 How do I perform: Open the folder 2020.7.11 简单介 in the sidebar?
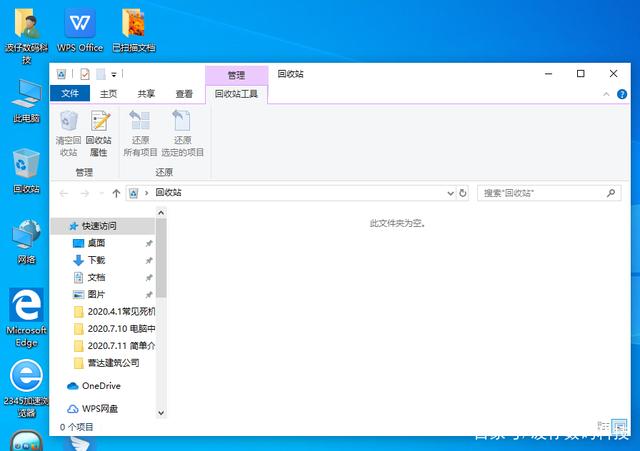coord(114,346)
